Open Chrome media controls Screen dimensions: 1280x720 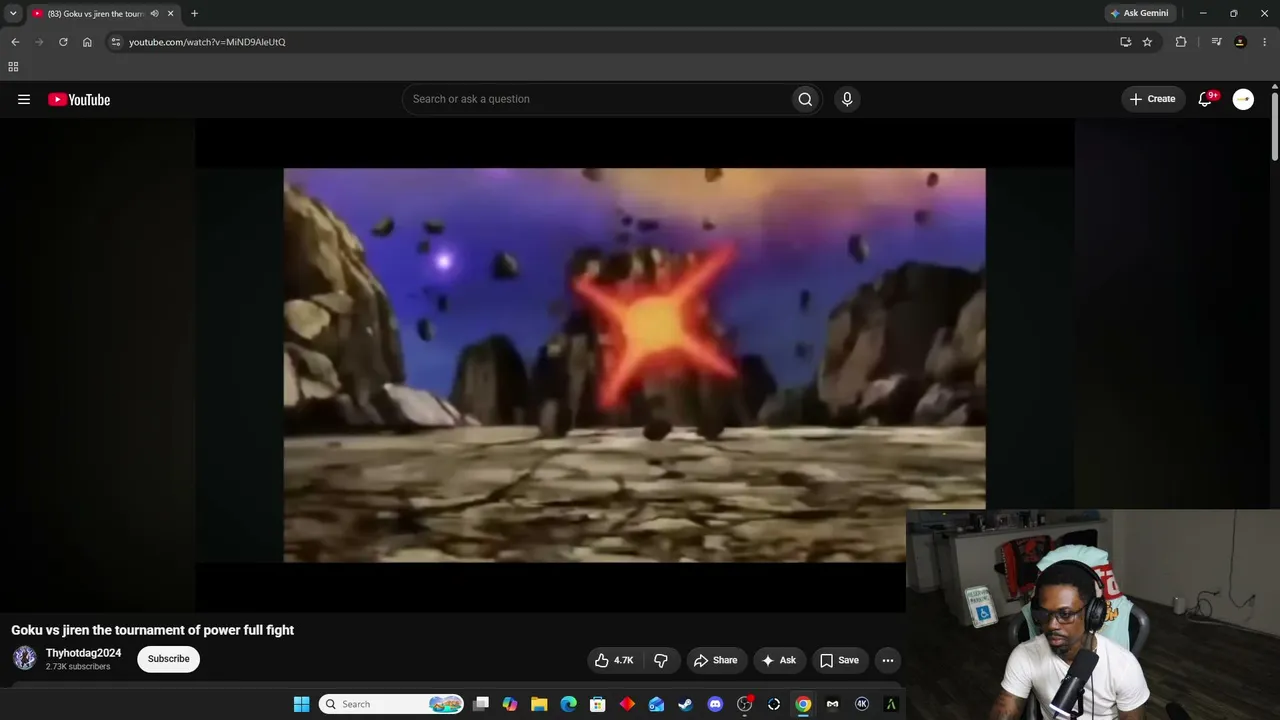[1216, 42]
